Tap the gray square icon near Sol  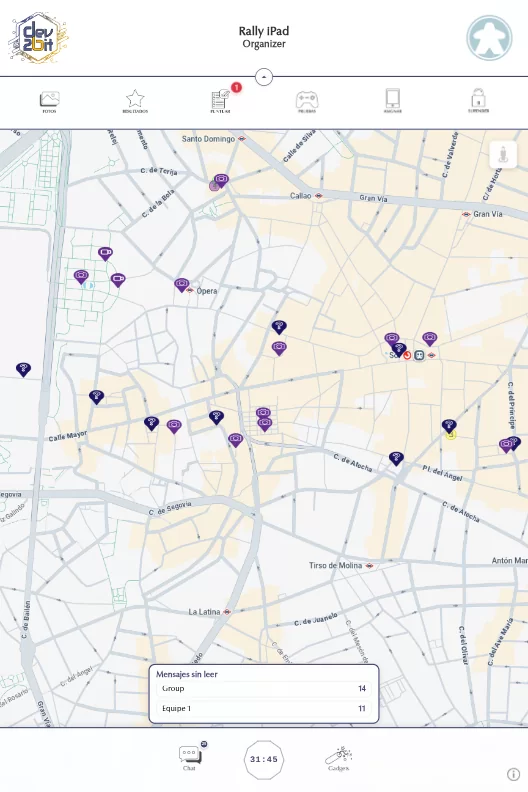click(x=419, y=356)
